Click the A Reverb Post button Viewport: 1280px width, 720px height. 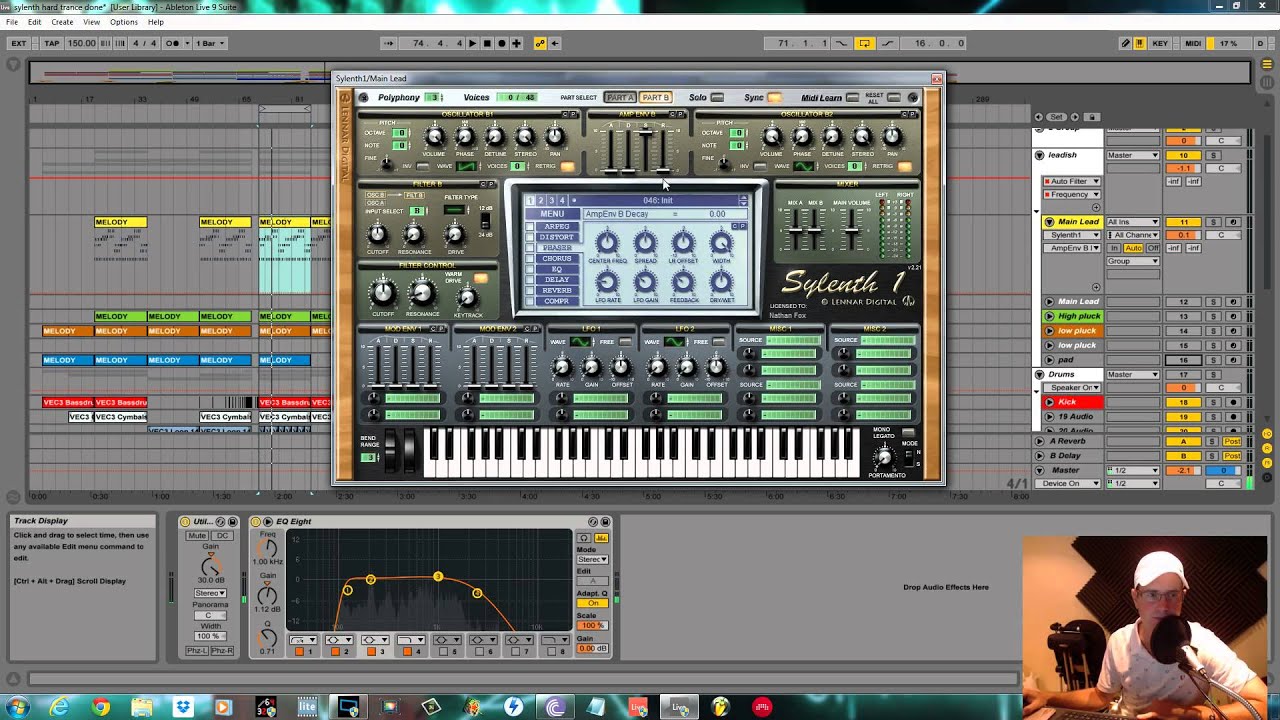[x=1232, y=441]
